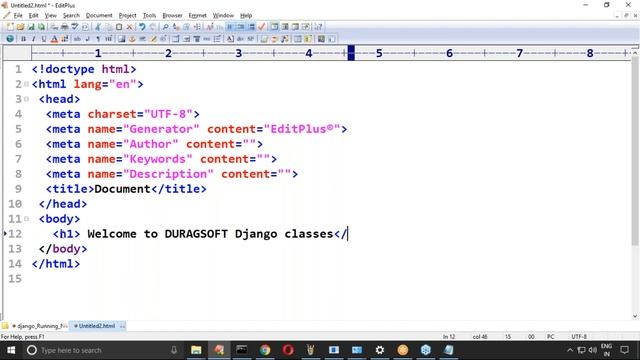Undo last edit with Undo arrow
The width and height of the screenshot is (640, 360).
coord(142,27)
